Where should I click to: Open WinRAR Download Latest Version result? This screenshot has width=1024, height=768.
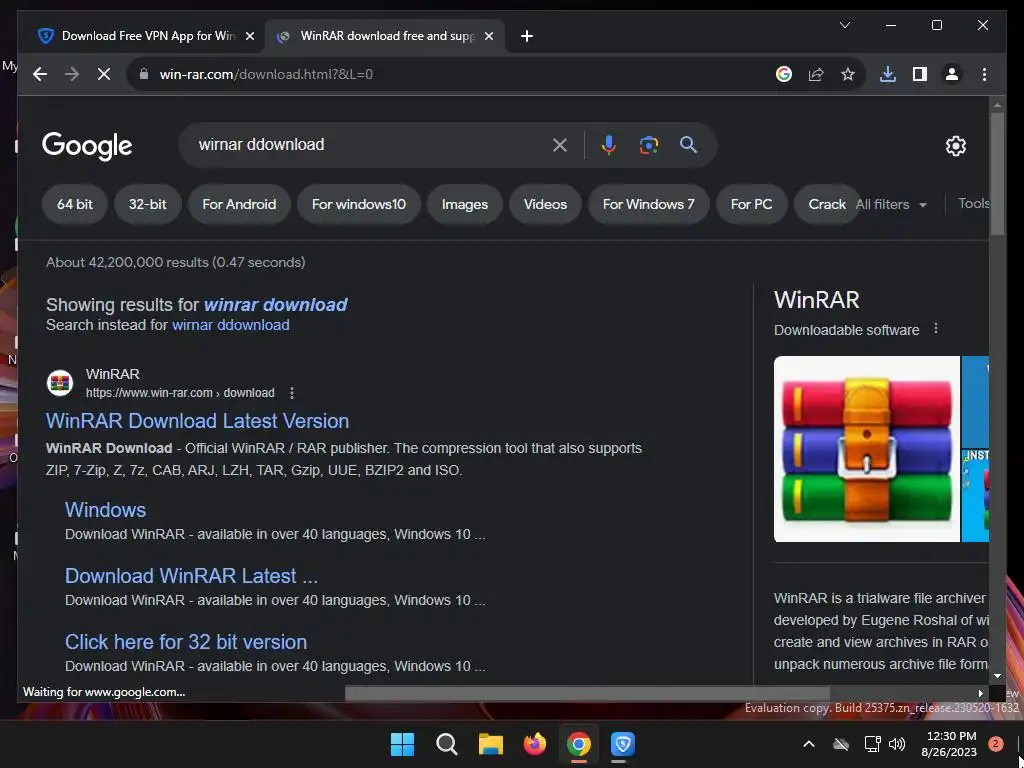point(197,421)
